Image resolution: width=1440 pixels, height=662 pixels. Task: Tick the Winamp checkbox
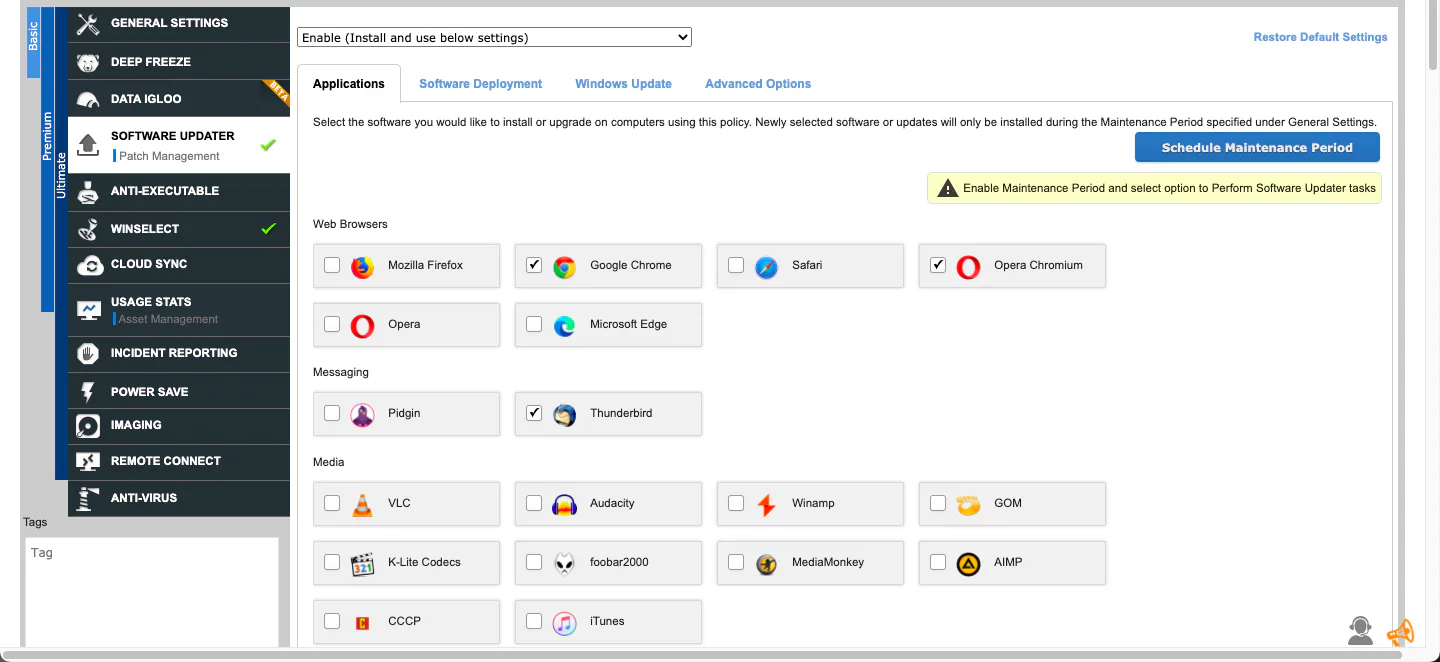(736, 503)
